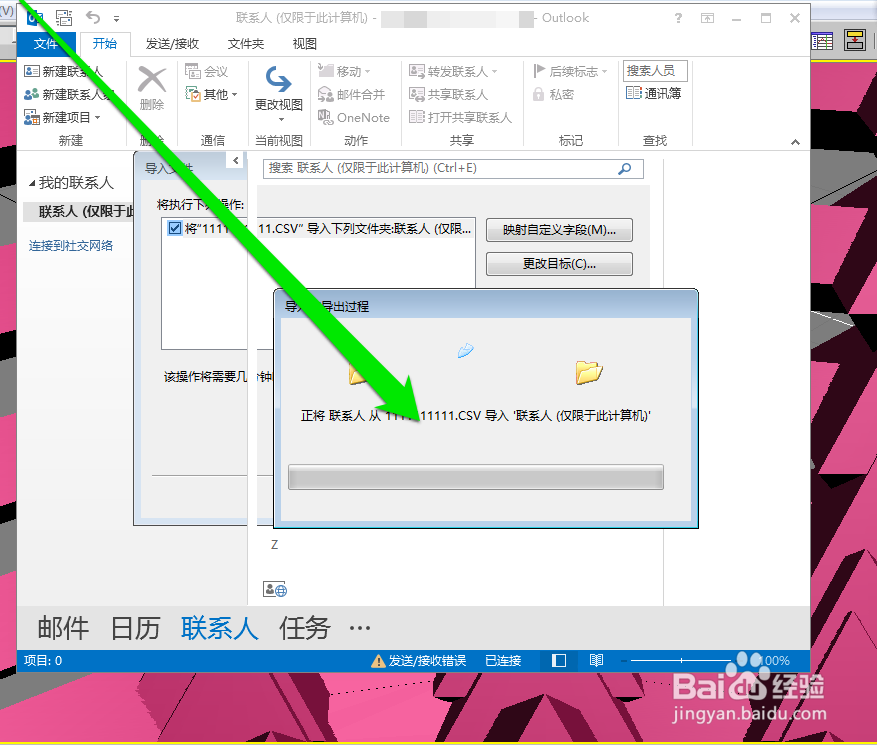
Task: Click the Ribbon Display Options icon
Action: pos(708,18)
